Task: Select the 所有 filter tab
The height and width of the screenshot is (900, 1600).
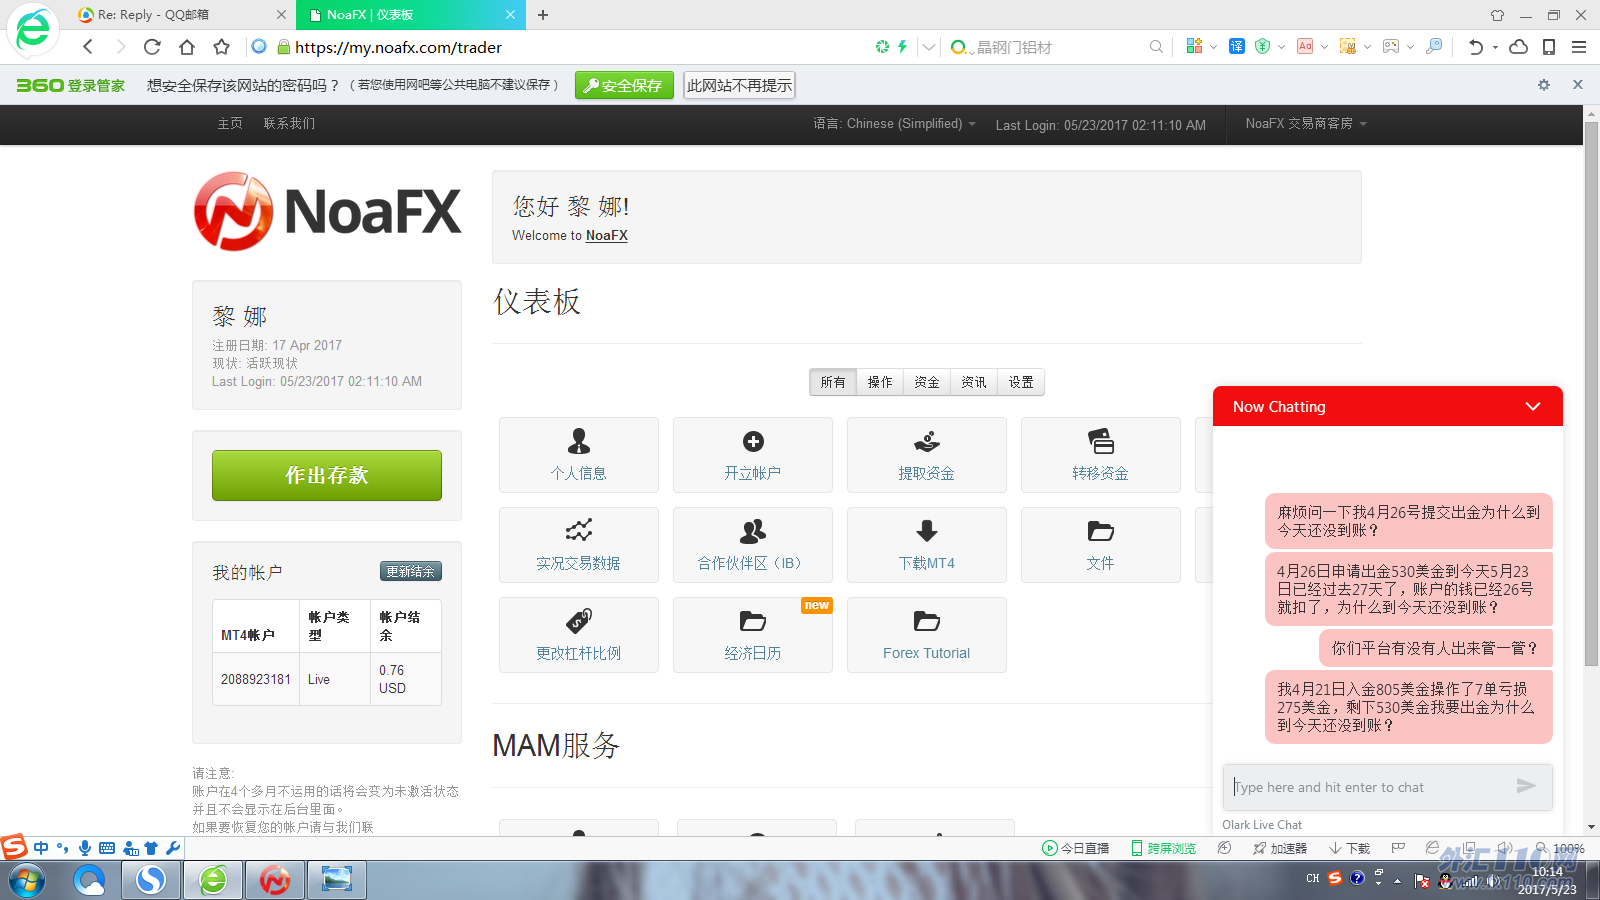Action: click(833, 382)
